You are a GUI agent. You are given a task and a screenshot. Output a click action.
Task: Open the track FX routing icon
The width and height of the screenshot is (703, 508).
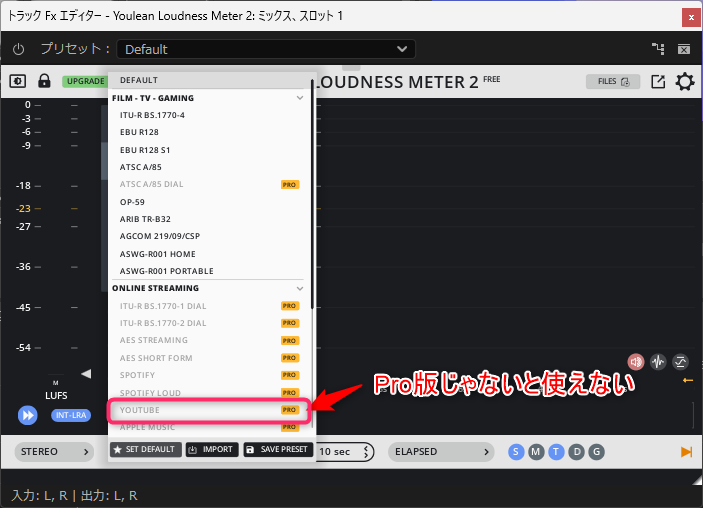click(x=658, y=49)
